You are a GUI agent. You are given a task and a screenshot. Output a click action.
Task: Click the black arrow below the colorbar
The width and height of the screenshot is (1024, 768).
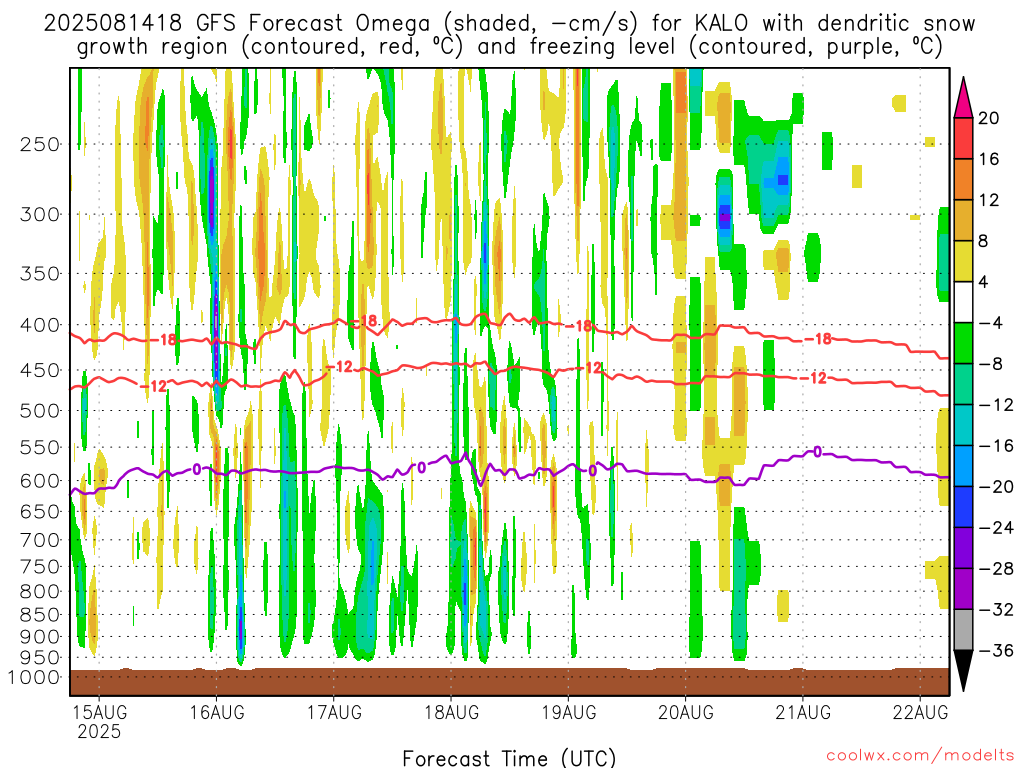point(963,671)
